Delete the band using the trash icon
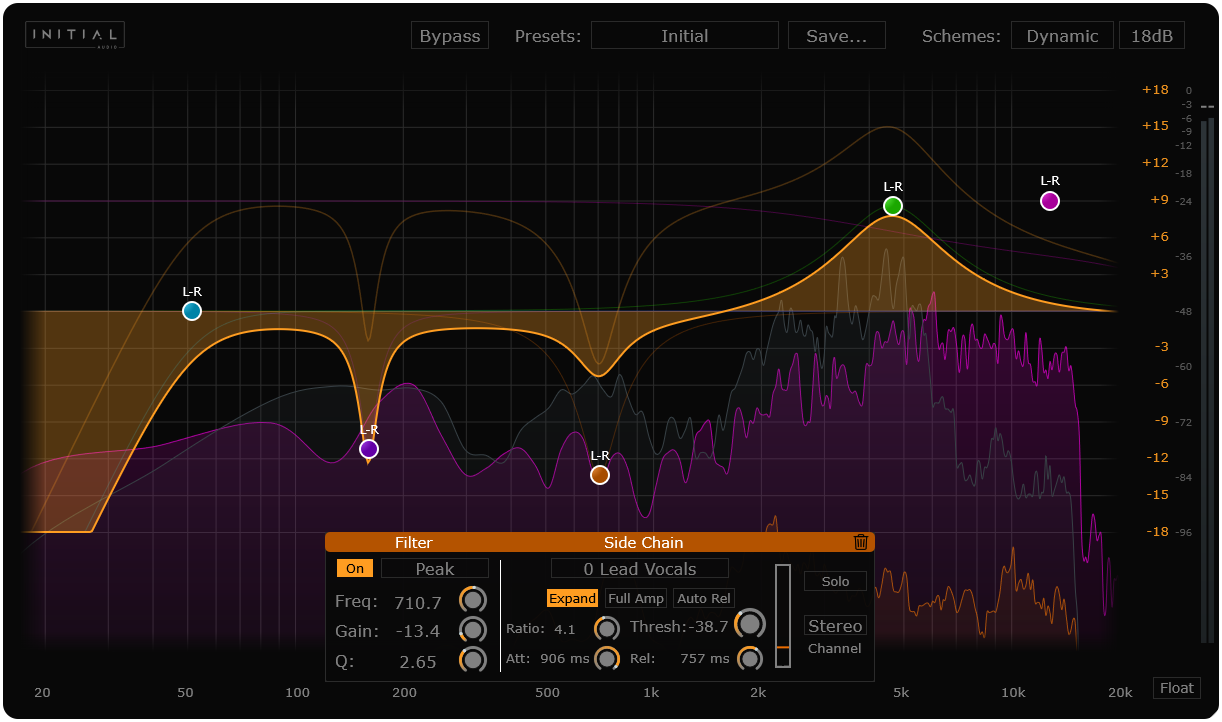Screen dimensions: 1222x722 [x=860, y=542]
